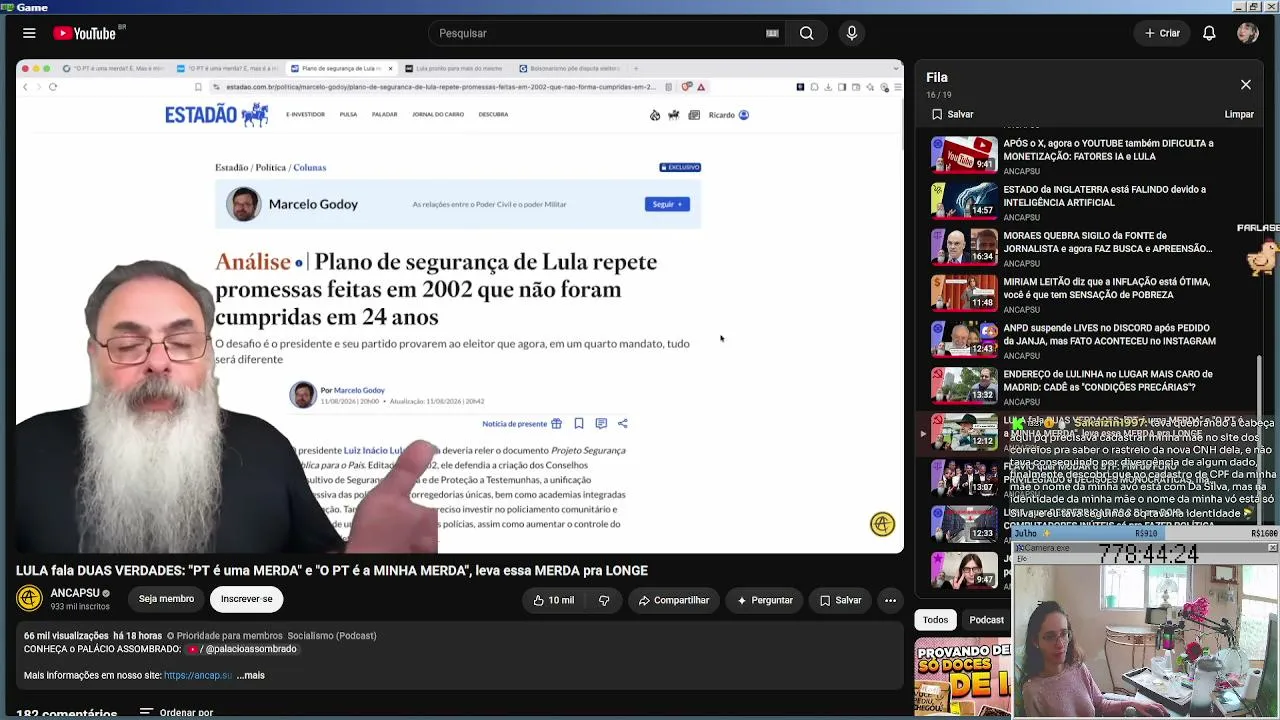
Task: Select the queue thumbnail with 12:33 duration
Action: pos(964,524)
